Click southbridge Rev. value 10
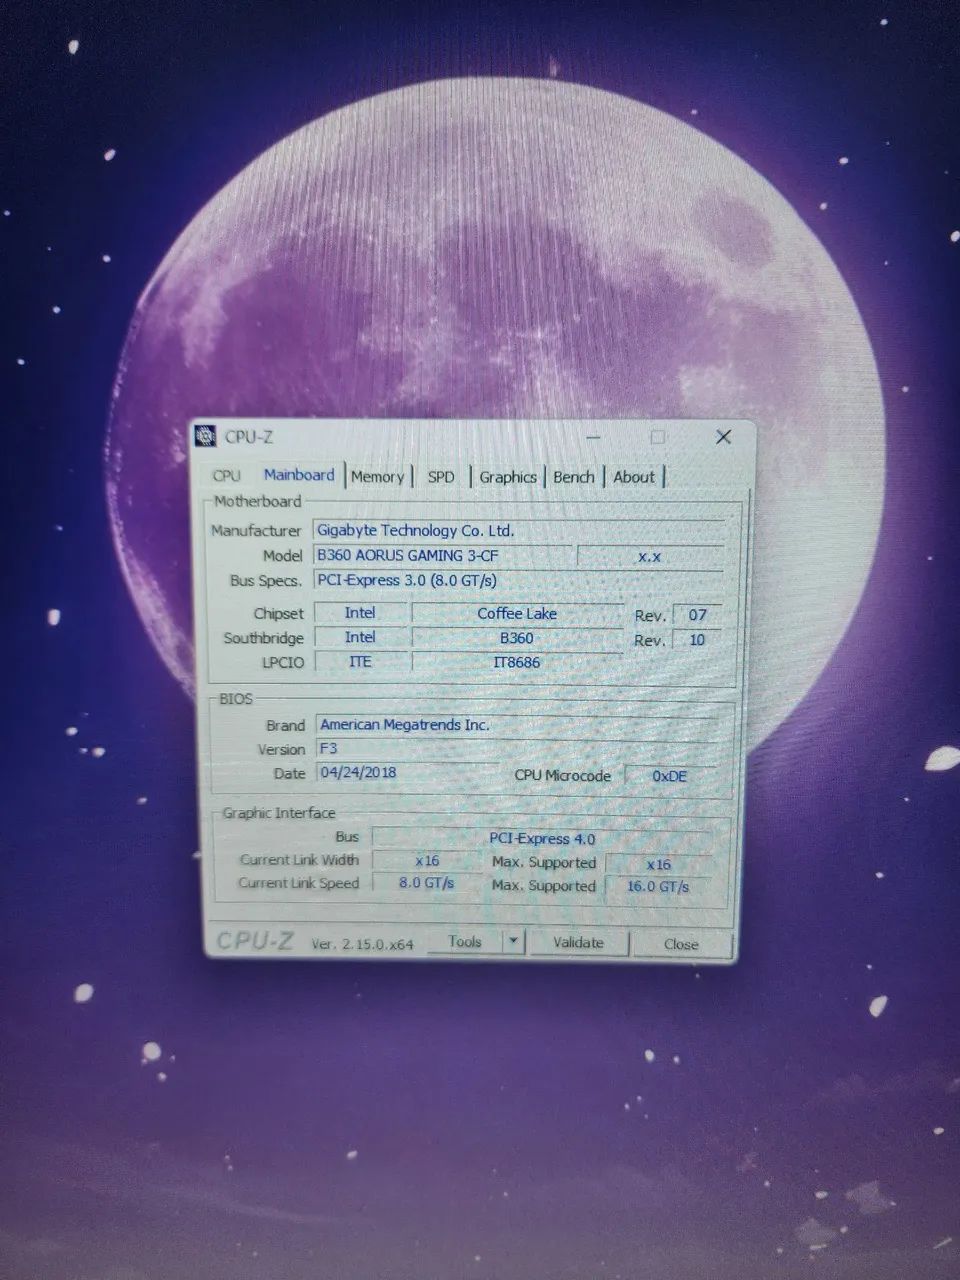This screenshot has width=960, height=1280. point(697,640)
